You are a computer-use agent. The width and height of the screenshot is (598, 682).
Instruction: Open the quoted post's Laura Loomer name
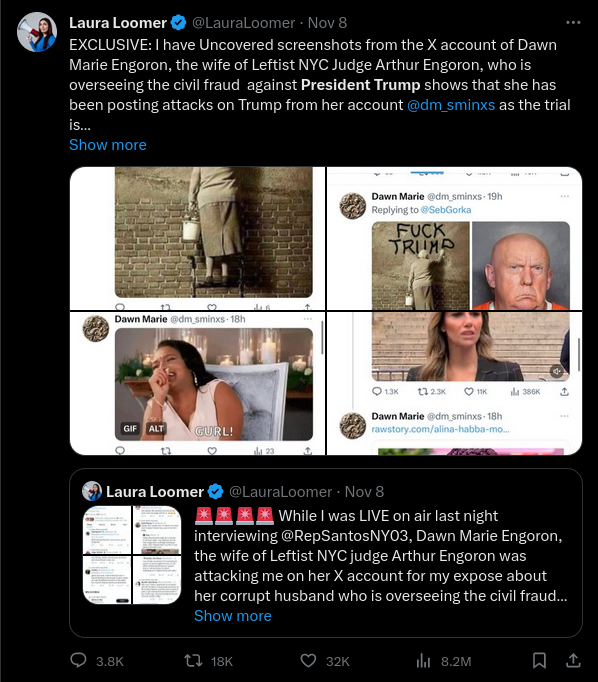(155, 492)
